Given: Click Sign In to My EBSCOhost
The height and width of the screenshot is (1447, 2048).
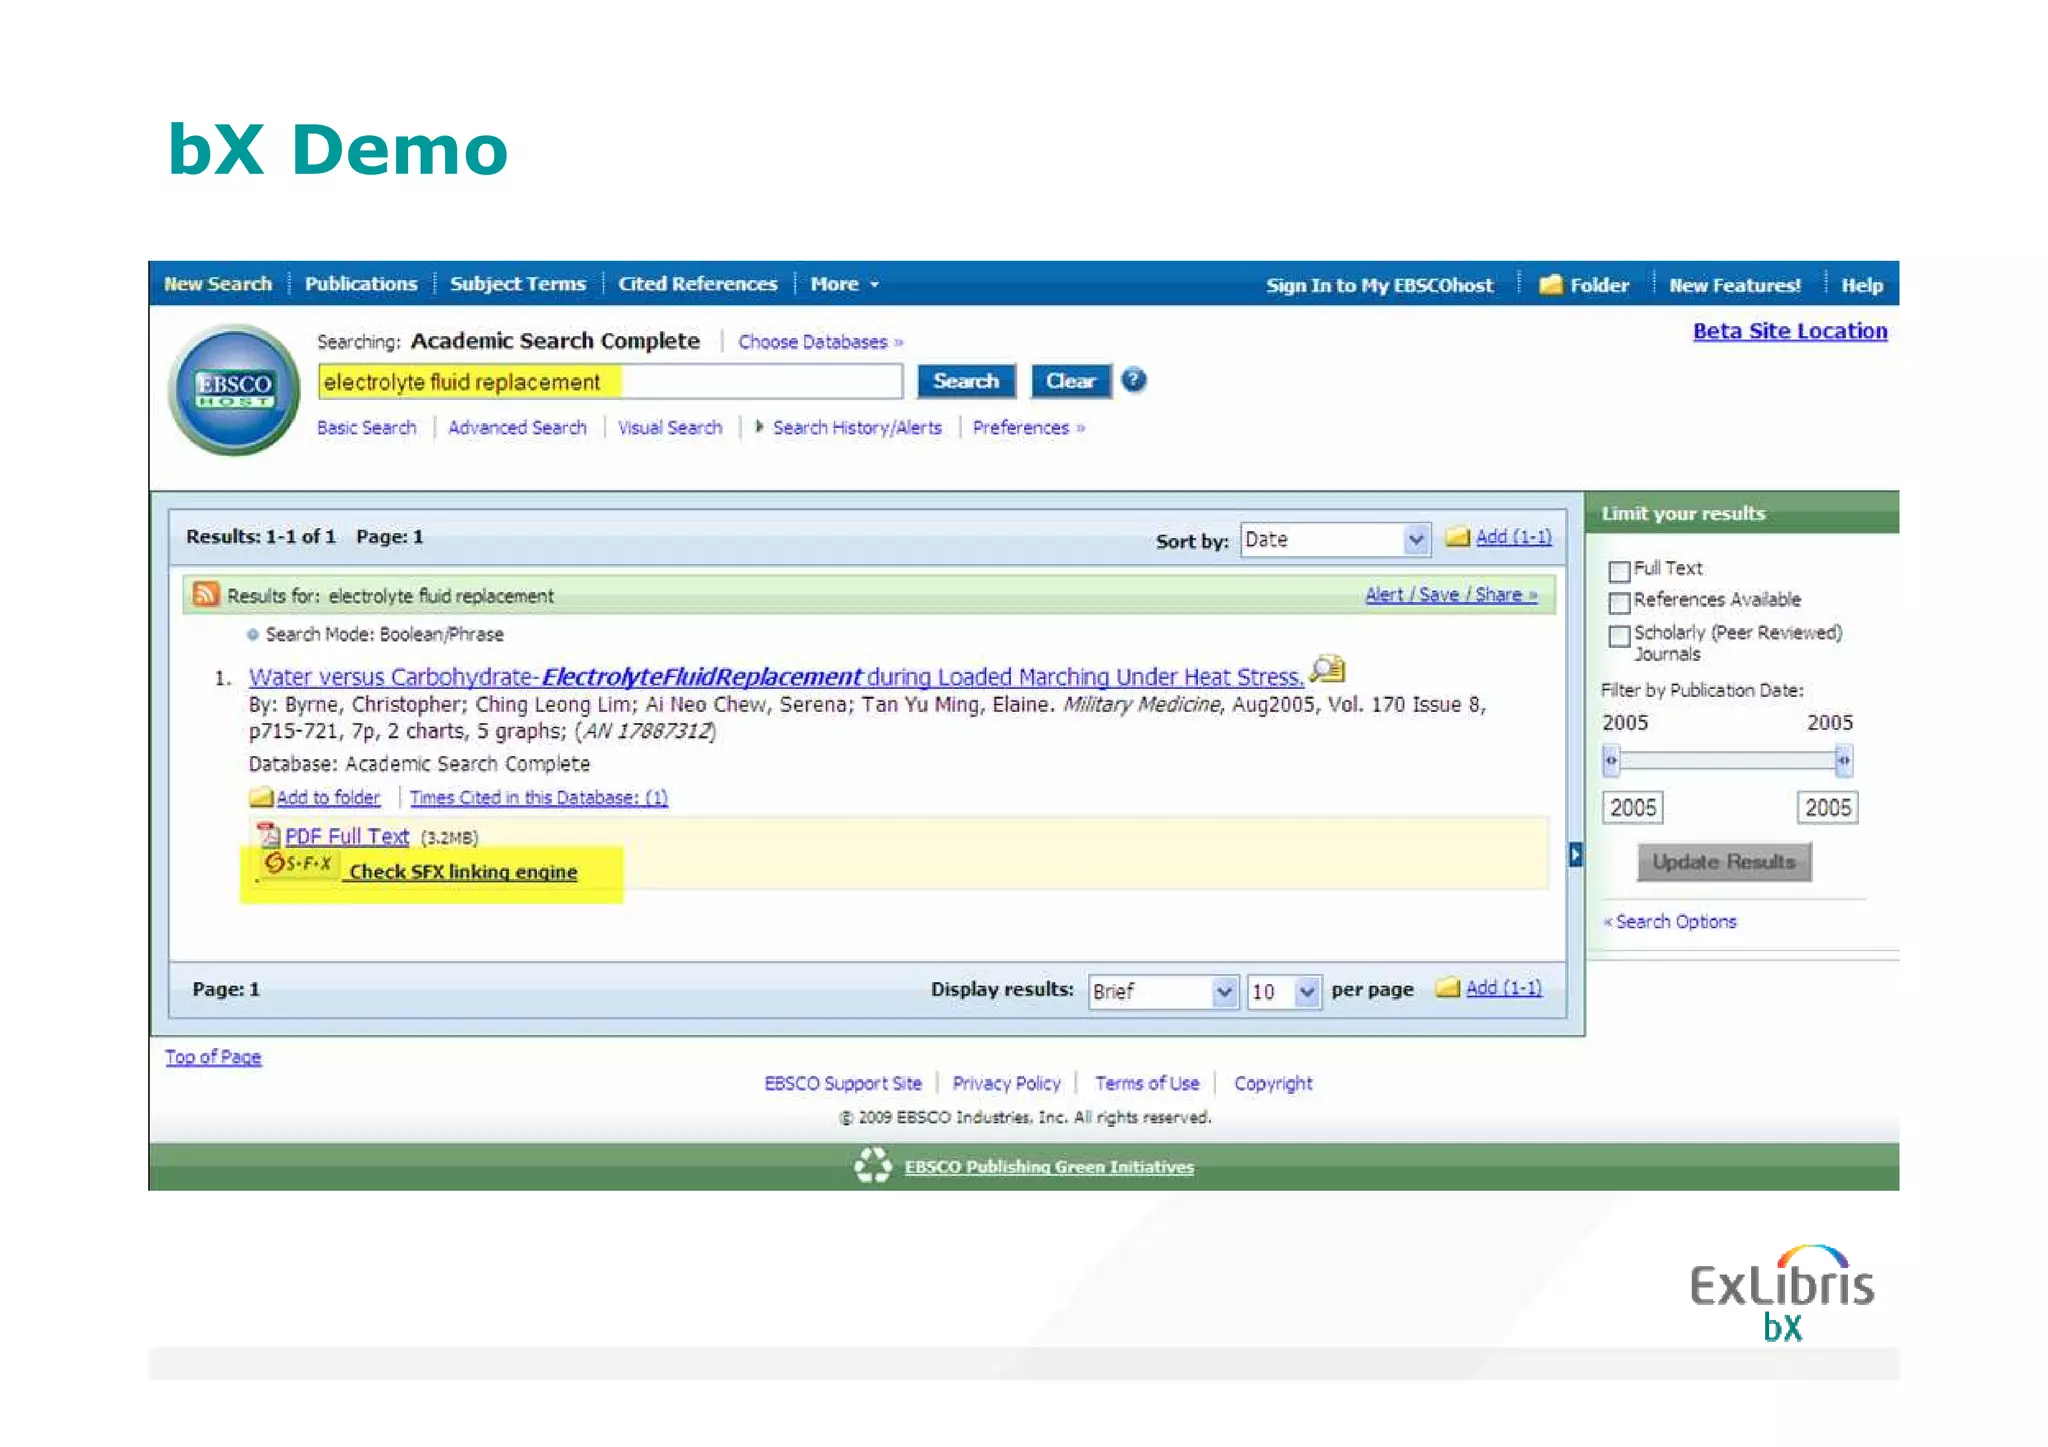Looking at the screenshot, I should [1380, 285].
